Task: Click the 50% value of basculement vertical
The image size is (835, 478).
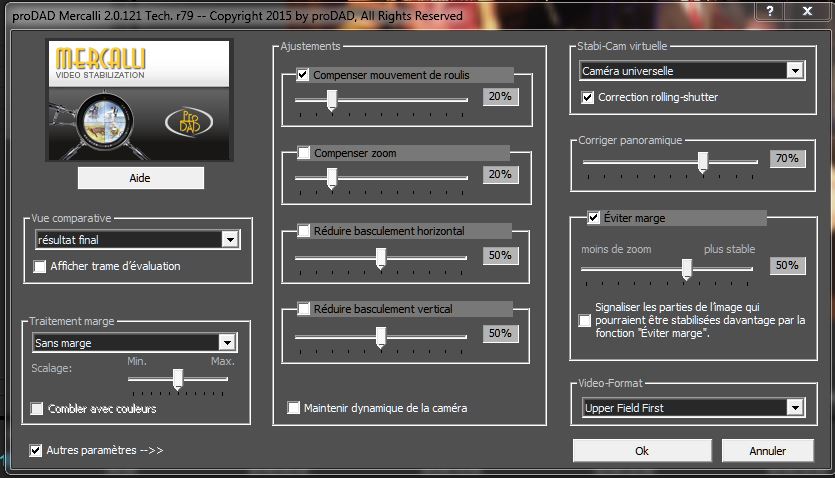Action: click(500, 333)
